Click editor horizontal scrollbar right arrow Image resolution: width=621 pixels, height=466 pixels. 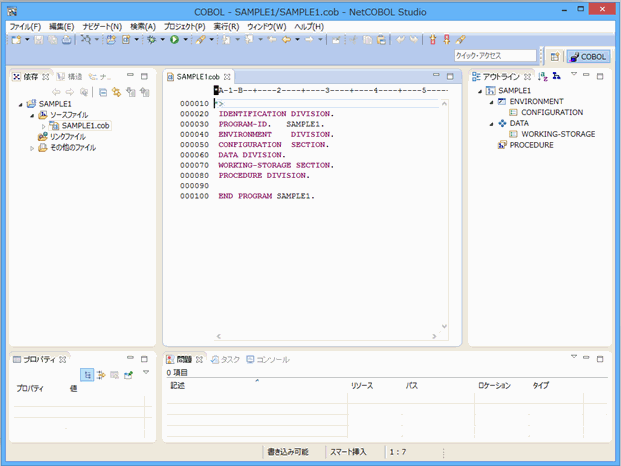coord(434,336)
